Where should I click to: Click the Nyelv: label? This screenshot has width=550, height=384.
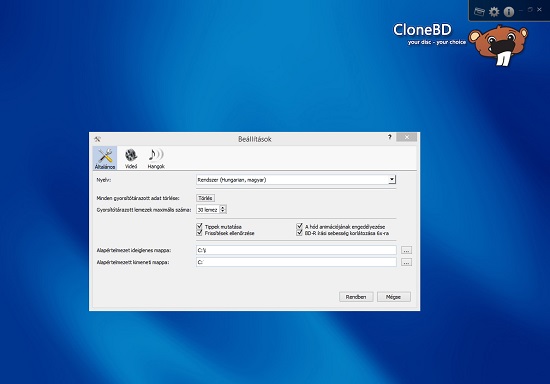(x=103, y=180)
